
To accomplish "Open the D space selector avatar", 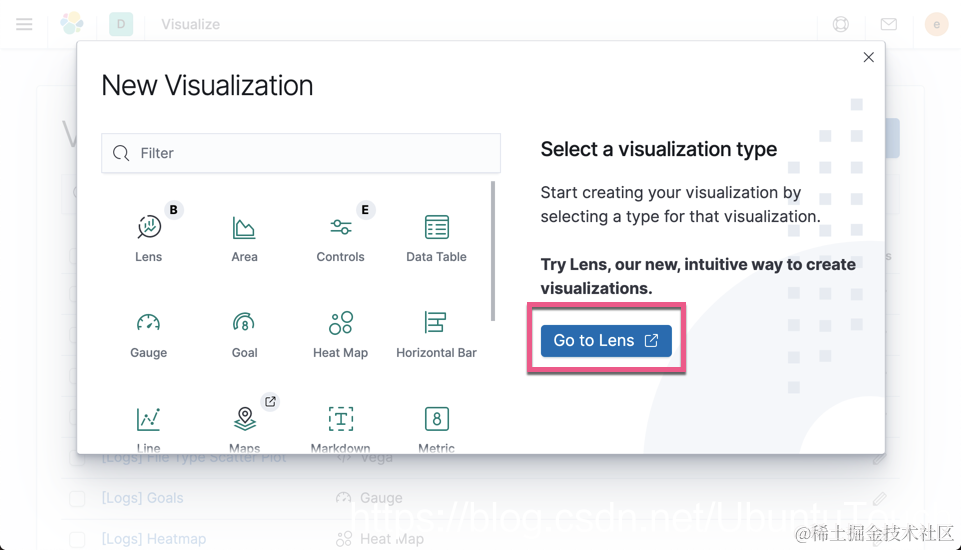I will pos(121,24).
